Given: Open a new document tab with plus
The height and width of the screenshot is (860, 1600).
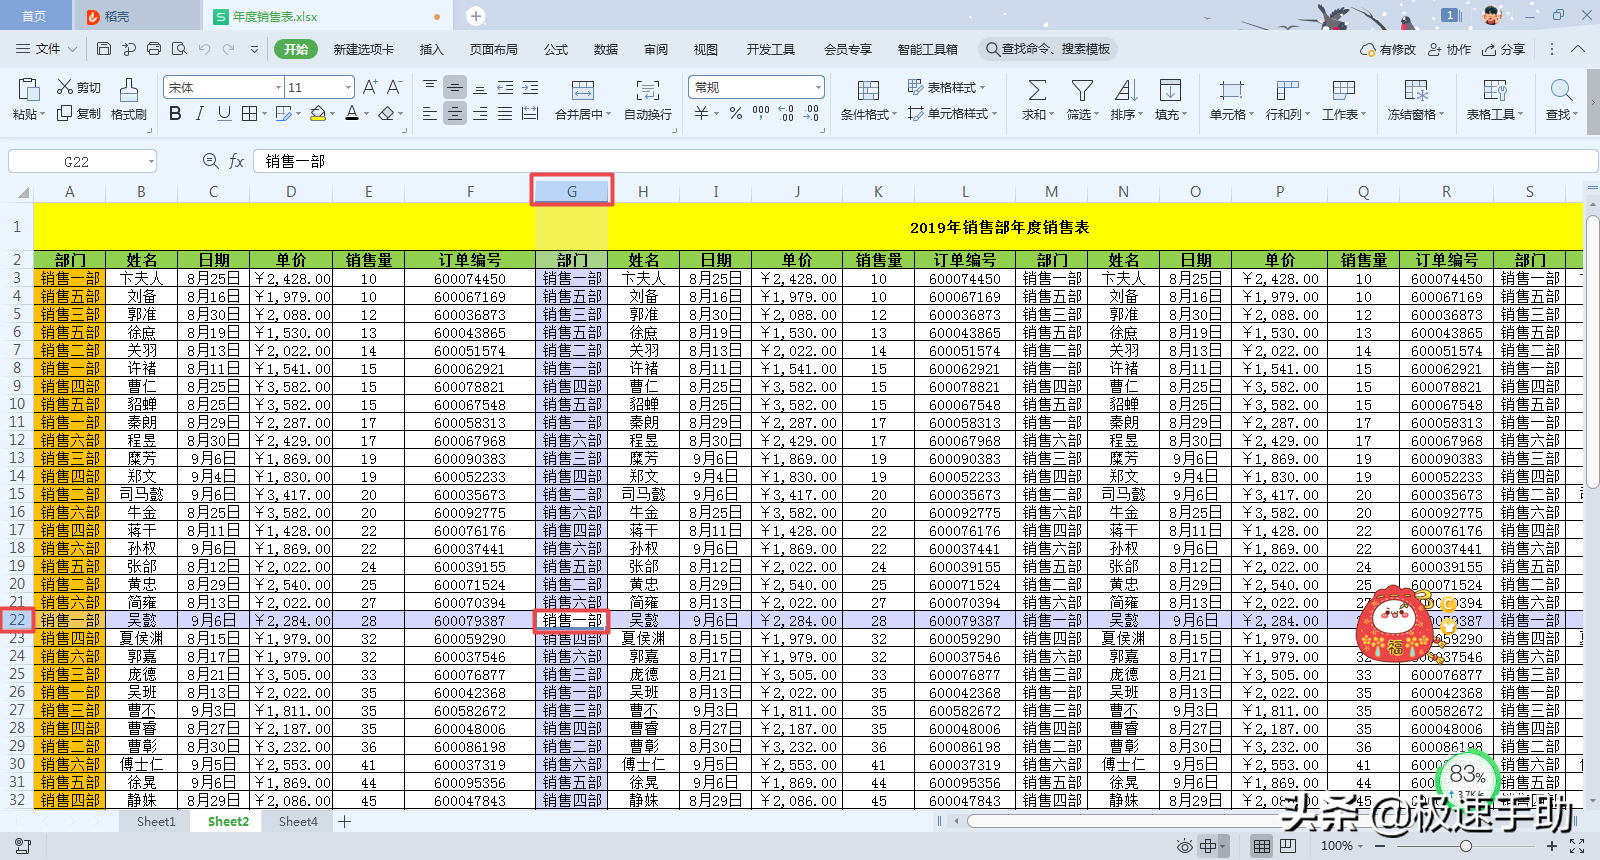Looking at the screenshot, I should 476,16.
